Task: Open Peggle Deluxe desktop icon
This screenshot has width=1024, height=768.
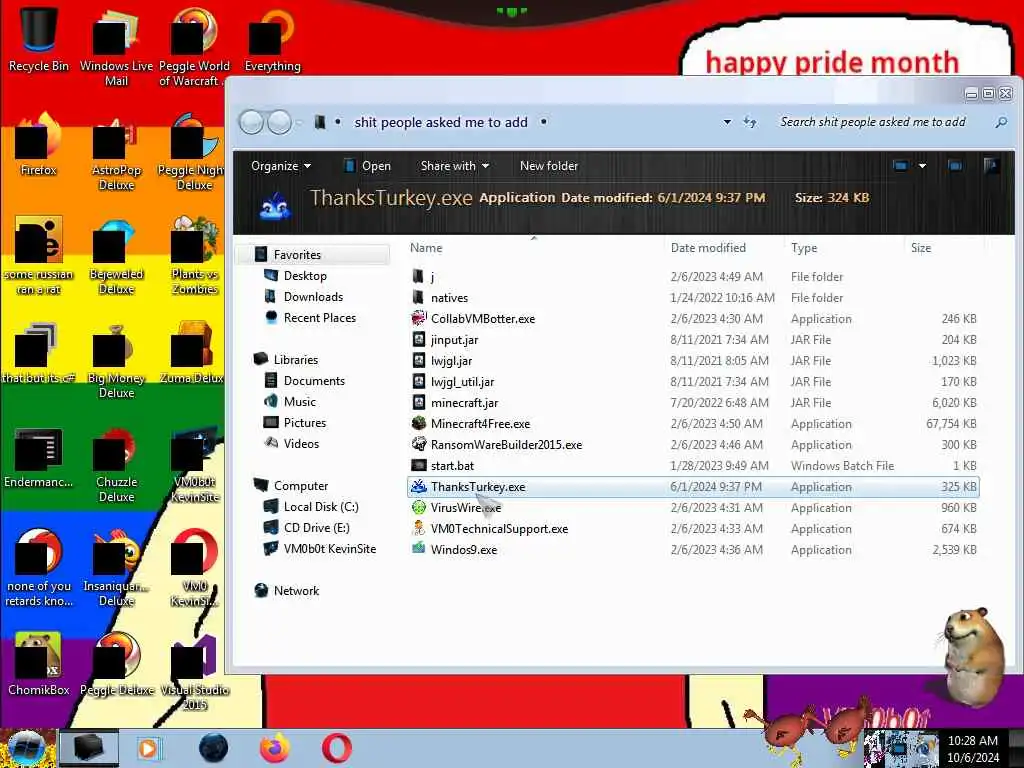Action: [116, 664]
